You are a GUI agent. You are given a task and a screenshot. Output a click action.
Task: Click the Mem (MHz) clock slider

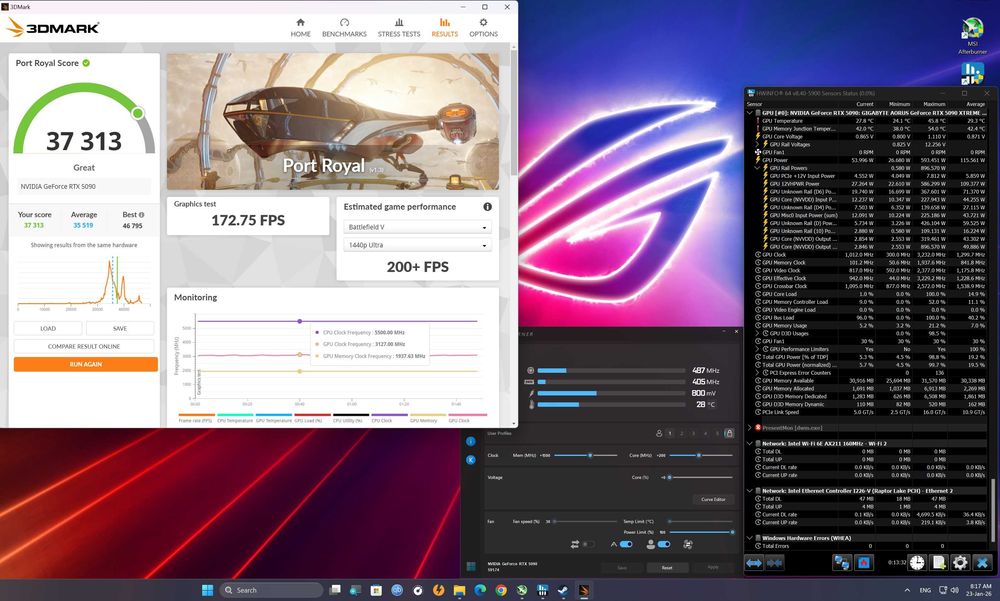[x=585, y=455]
